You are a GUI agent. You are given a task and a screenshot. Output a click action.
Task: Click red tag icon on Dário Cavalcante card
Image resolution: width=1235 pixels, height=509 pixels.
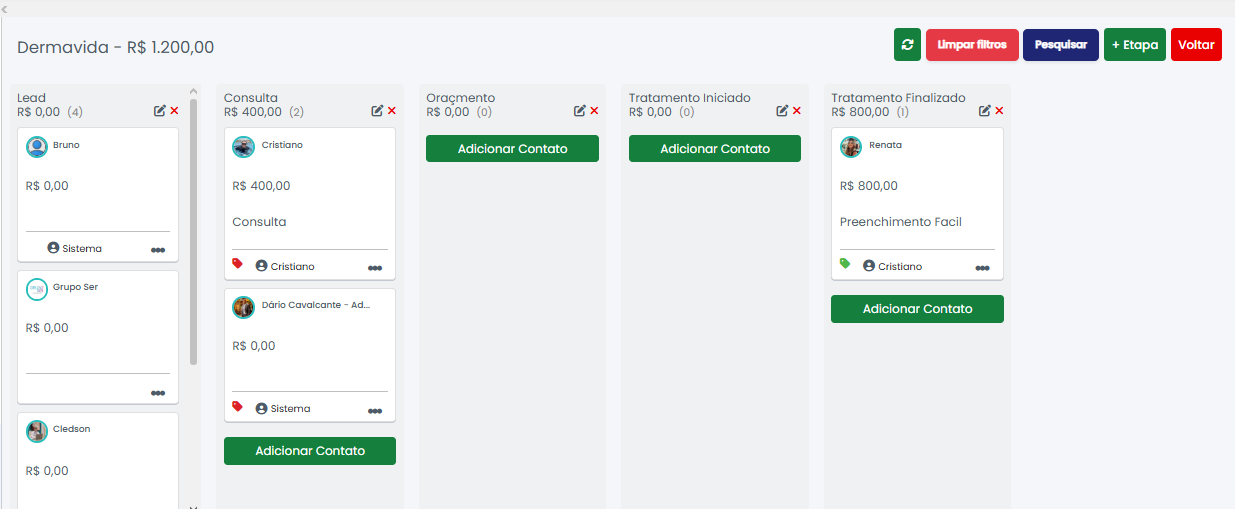pos(238,406)
